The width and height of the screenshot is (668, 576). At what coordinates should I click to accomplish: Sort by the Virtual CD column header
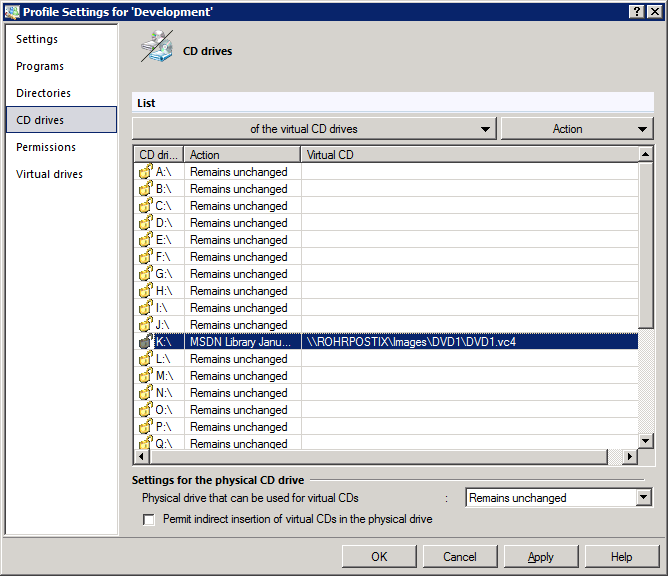click(x=468, y=155)
